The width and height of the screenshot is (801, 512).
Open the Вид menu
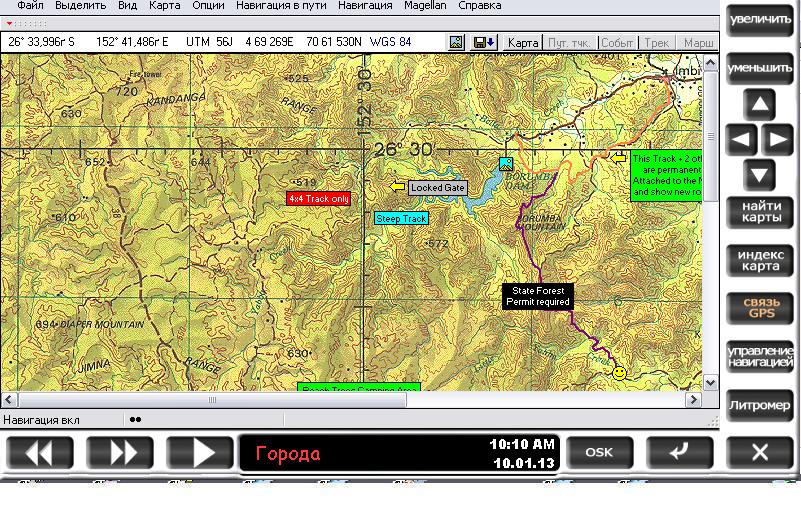[x=128, y=6]
